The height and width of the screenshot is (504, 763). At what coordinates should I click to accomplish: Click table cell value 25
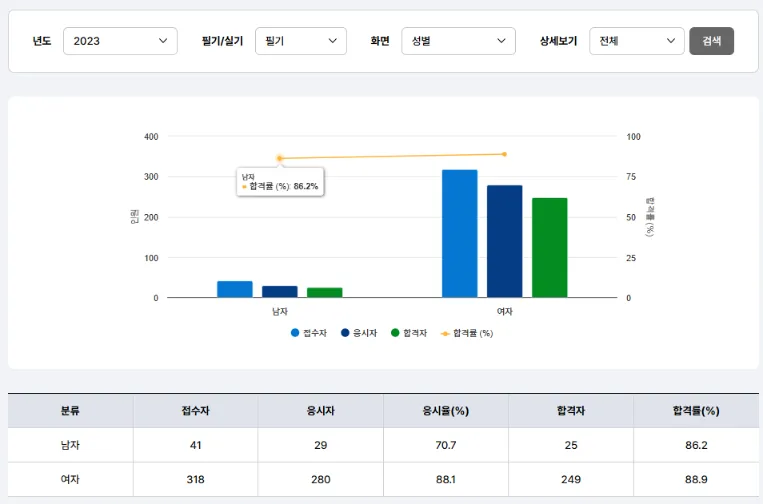click(571, 445)
